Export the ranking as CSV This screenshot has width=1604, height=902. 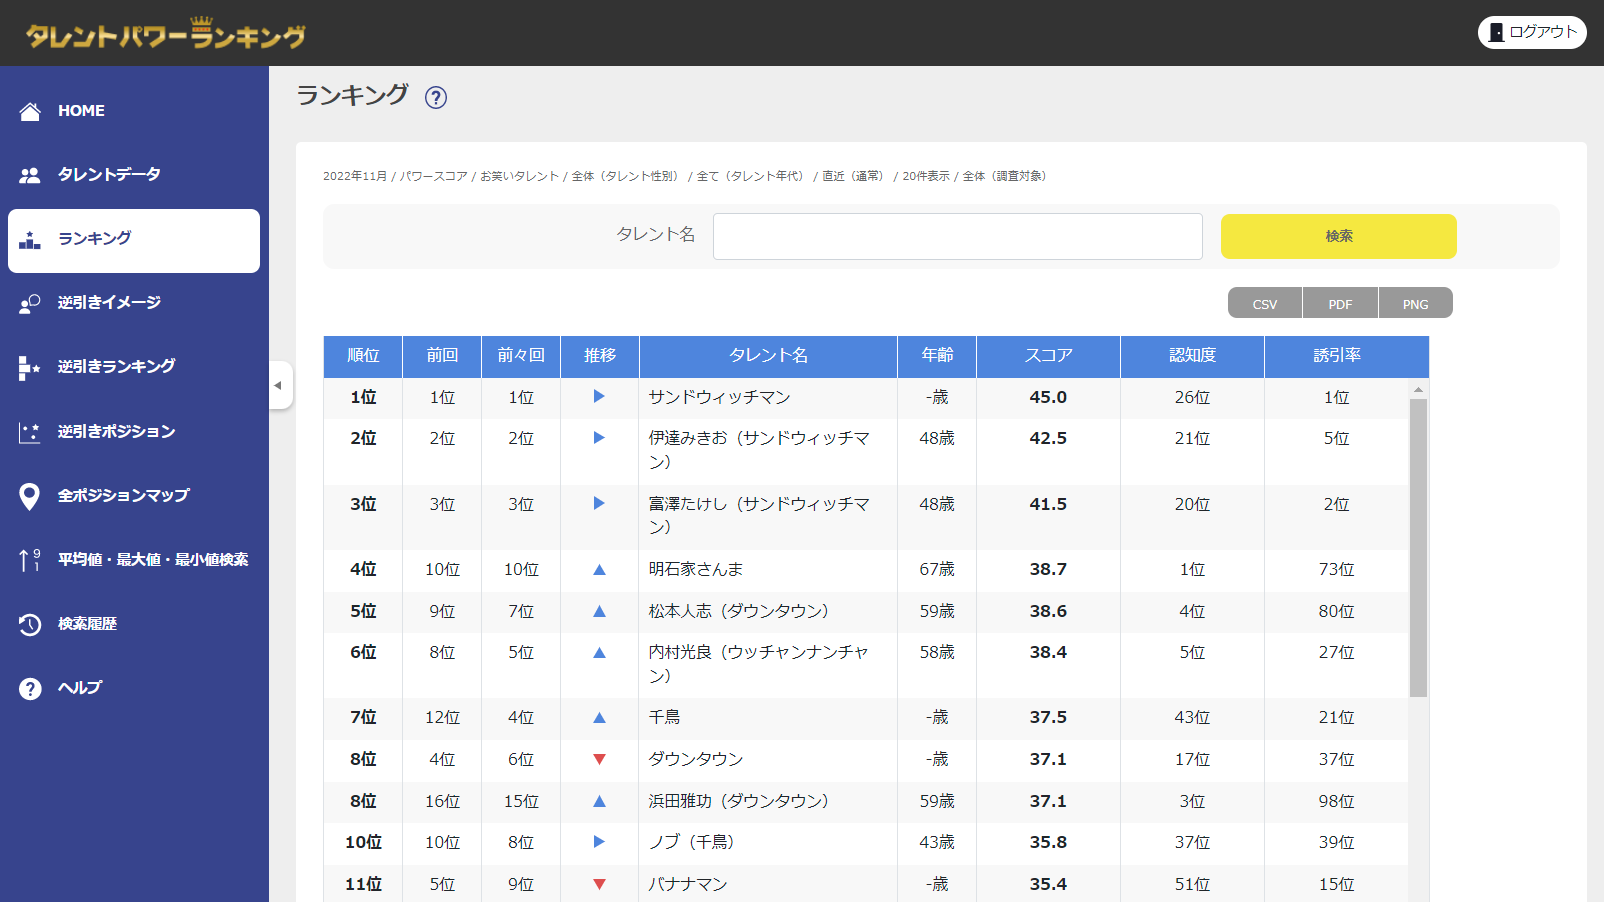1265,304
